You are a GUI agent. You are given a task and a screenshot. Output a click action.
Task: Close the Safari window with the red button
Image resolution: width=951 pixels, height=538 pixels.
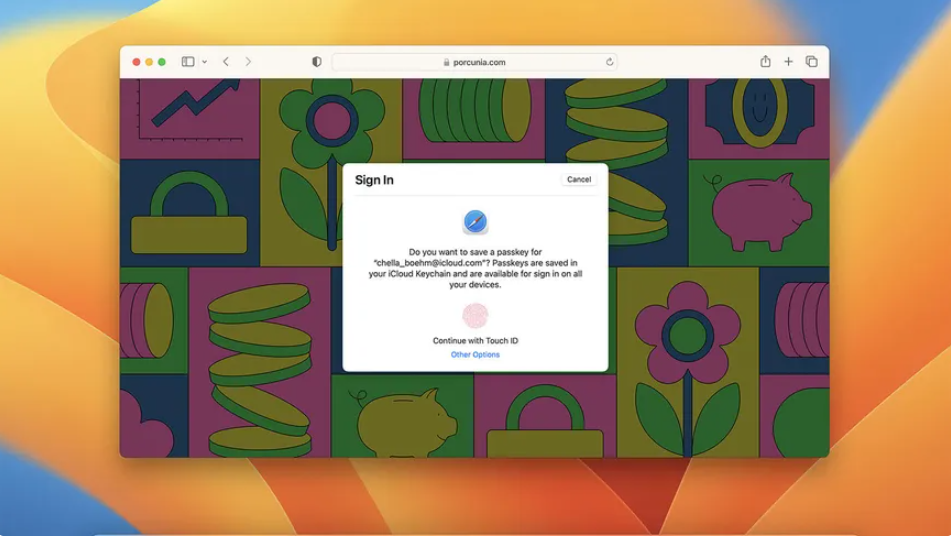pyautogui.click(x=136, y=62)
